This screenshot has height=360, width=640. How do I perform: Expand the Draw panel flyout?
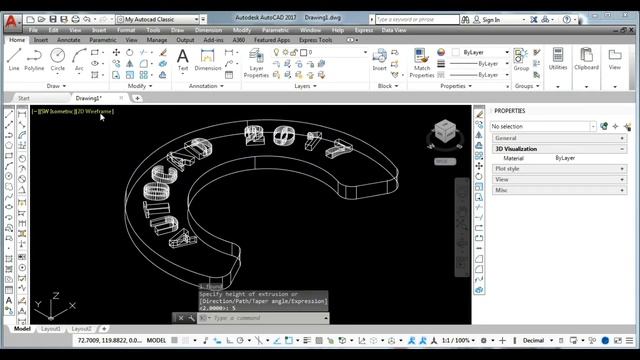click(x=56, y=86)
